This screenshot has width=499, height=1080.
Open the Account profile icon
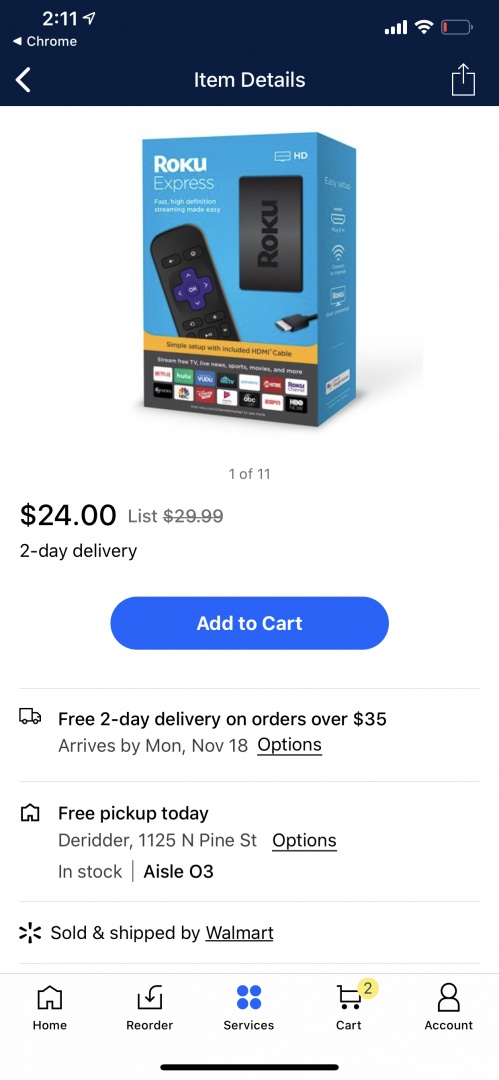tap(449, 996)
